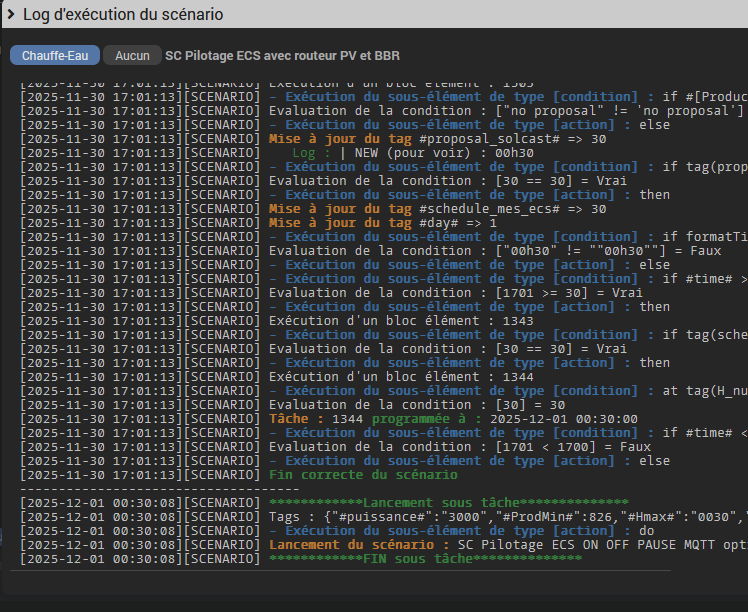Click the chevron arrow beside the log title
This screenshot has height=612, width=748.
coord(11,15)
